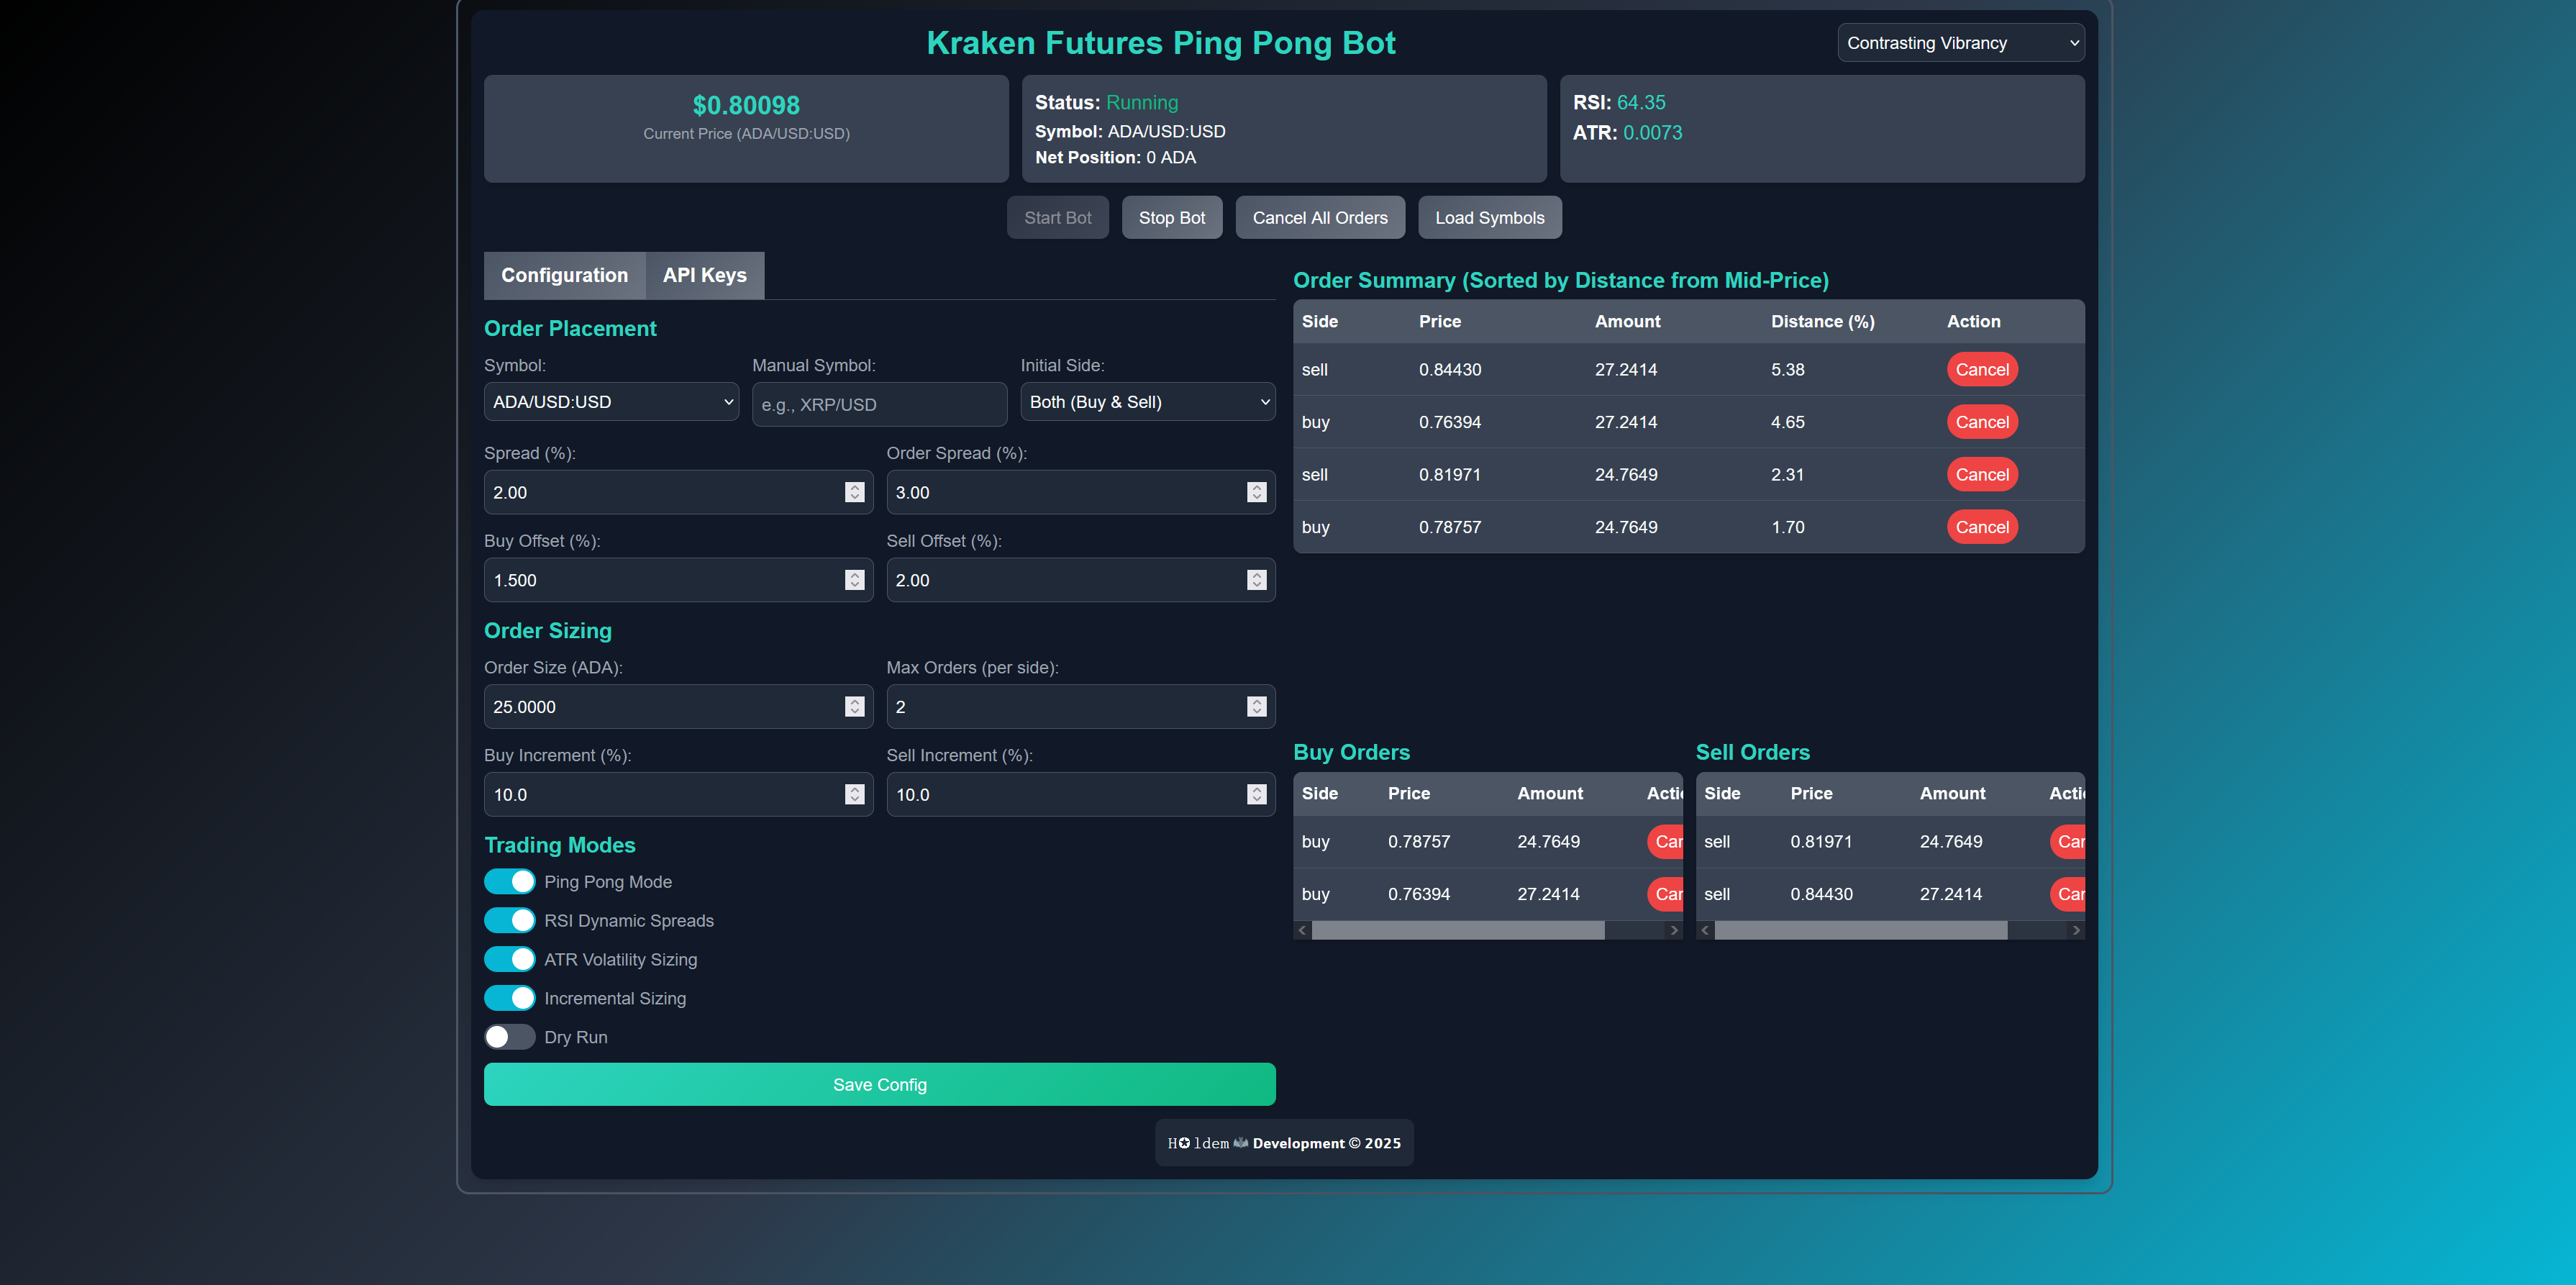Click the Buy Increment (%) spinner arrows

point(854,794)
